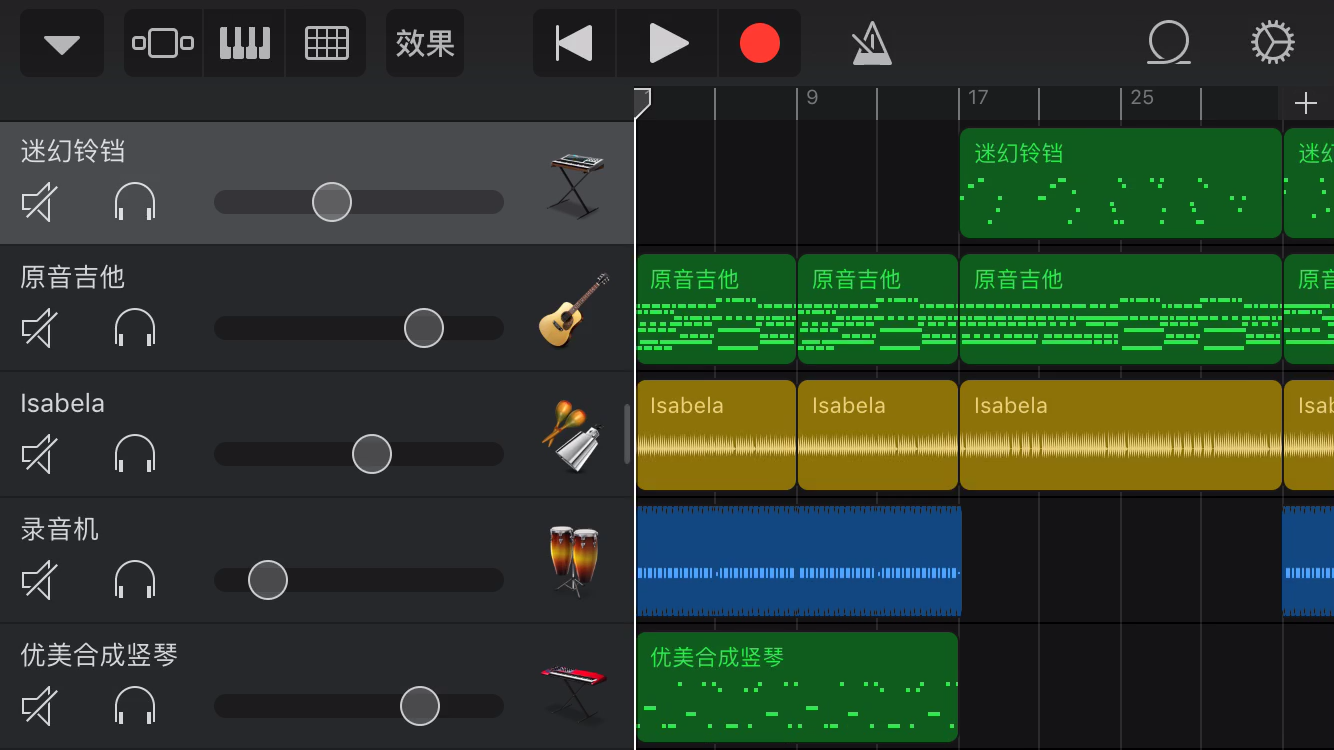
Task: Go to beginning of song
Action: click(x=574, y=43)
